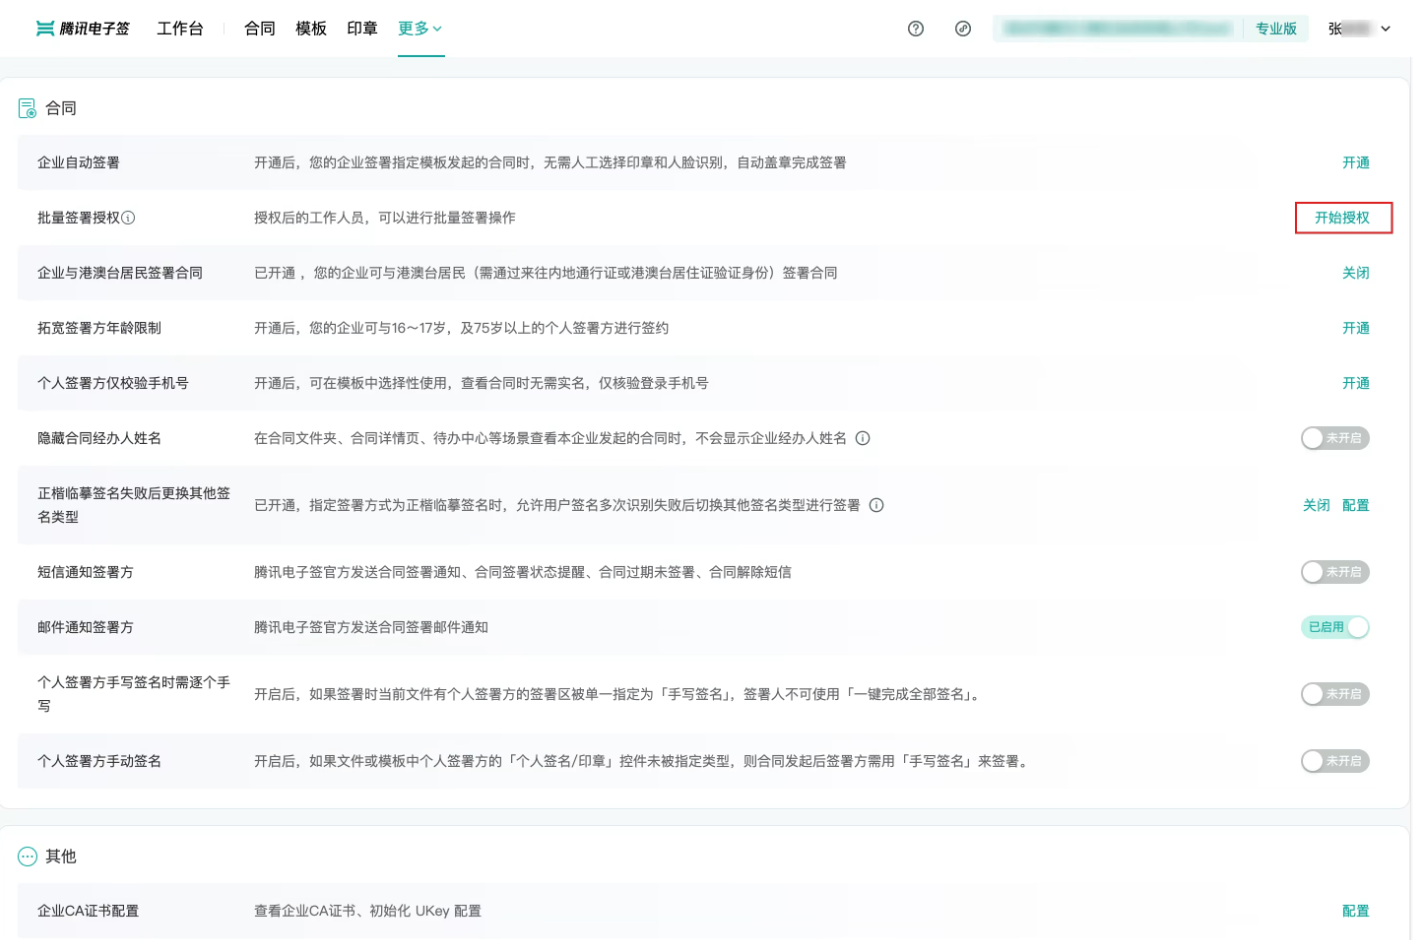1413x940 pixels.
Task: Click the 开始授权 button for 批量签署授权
Action: (x=1345, y=217)
